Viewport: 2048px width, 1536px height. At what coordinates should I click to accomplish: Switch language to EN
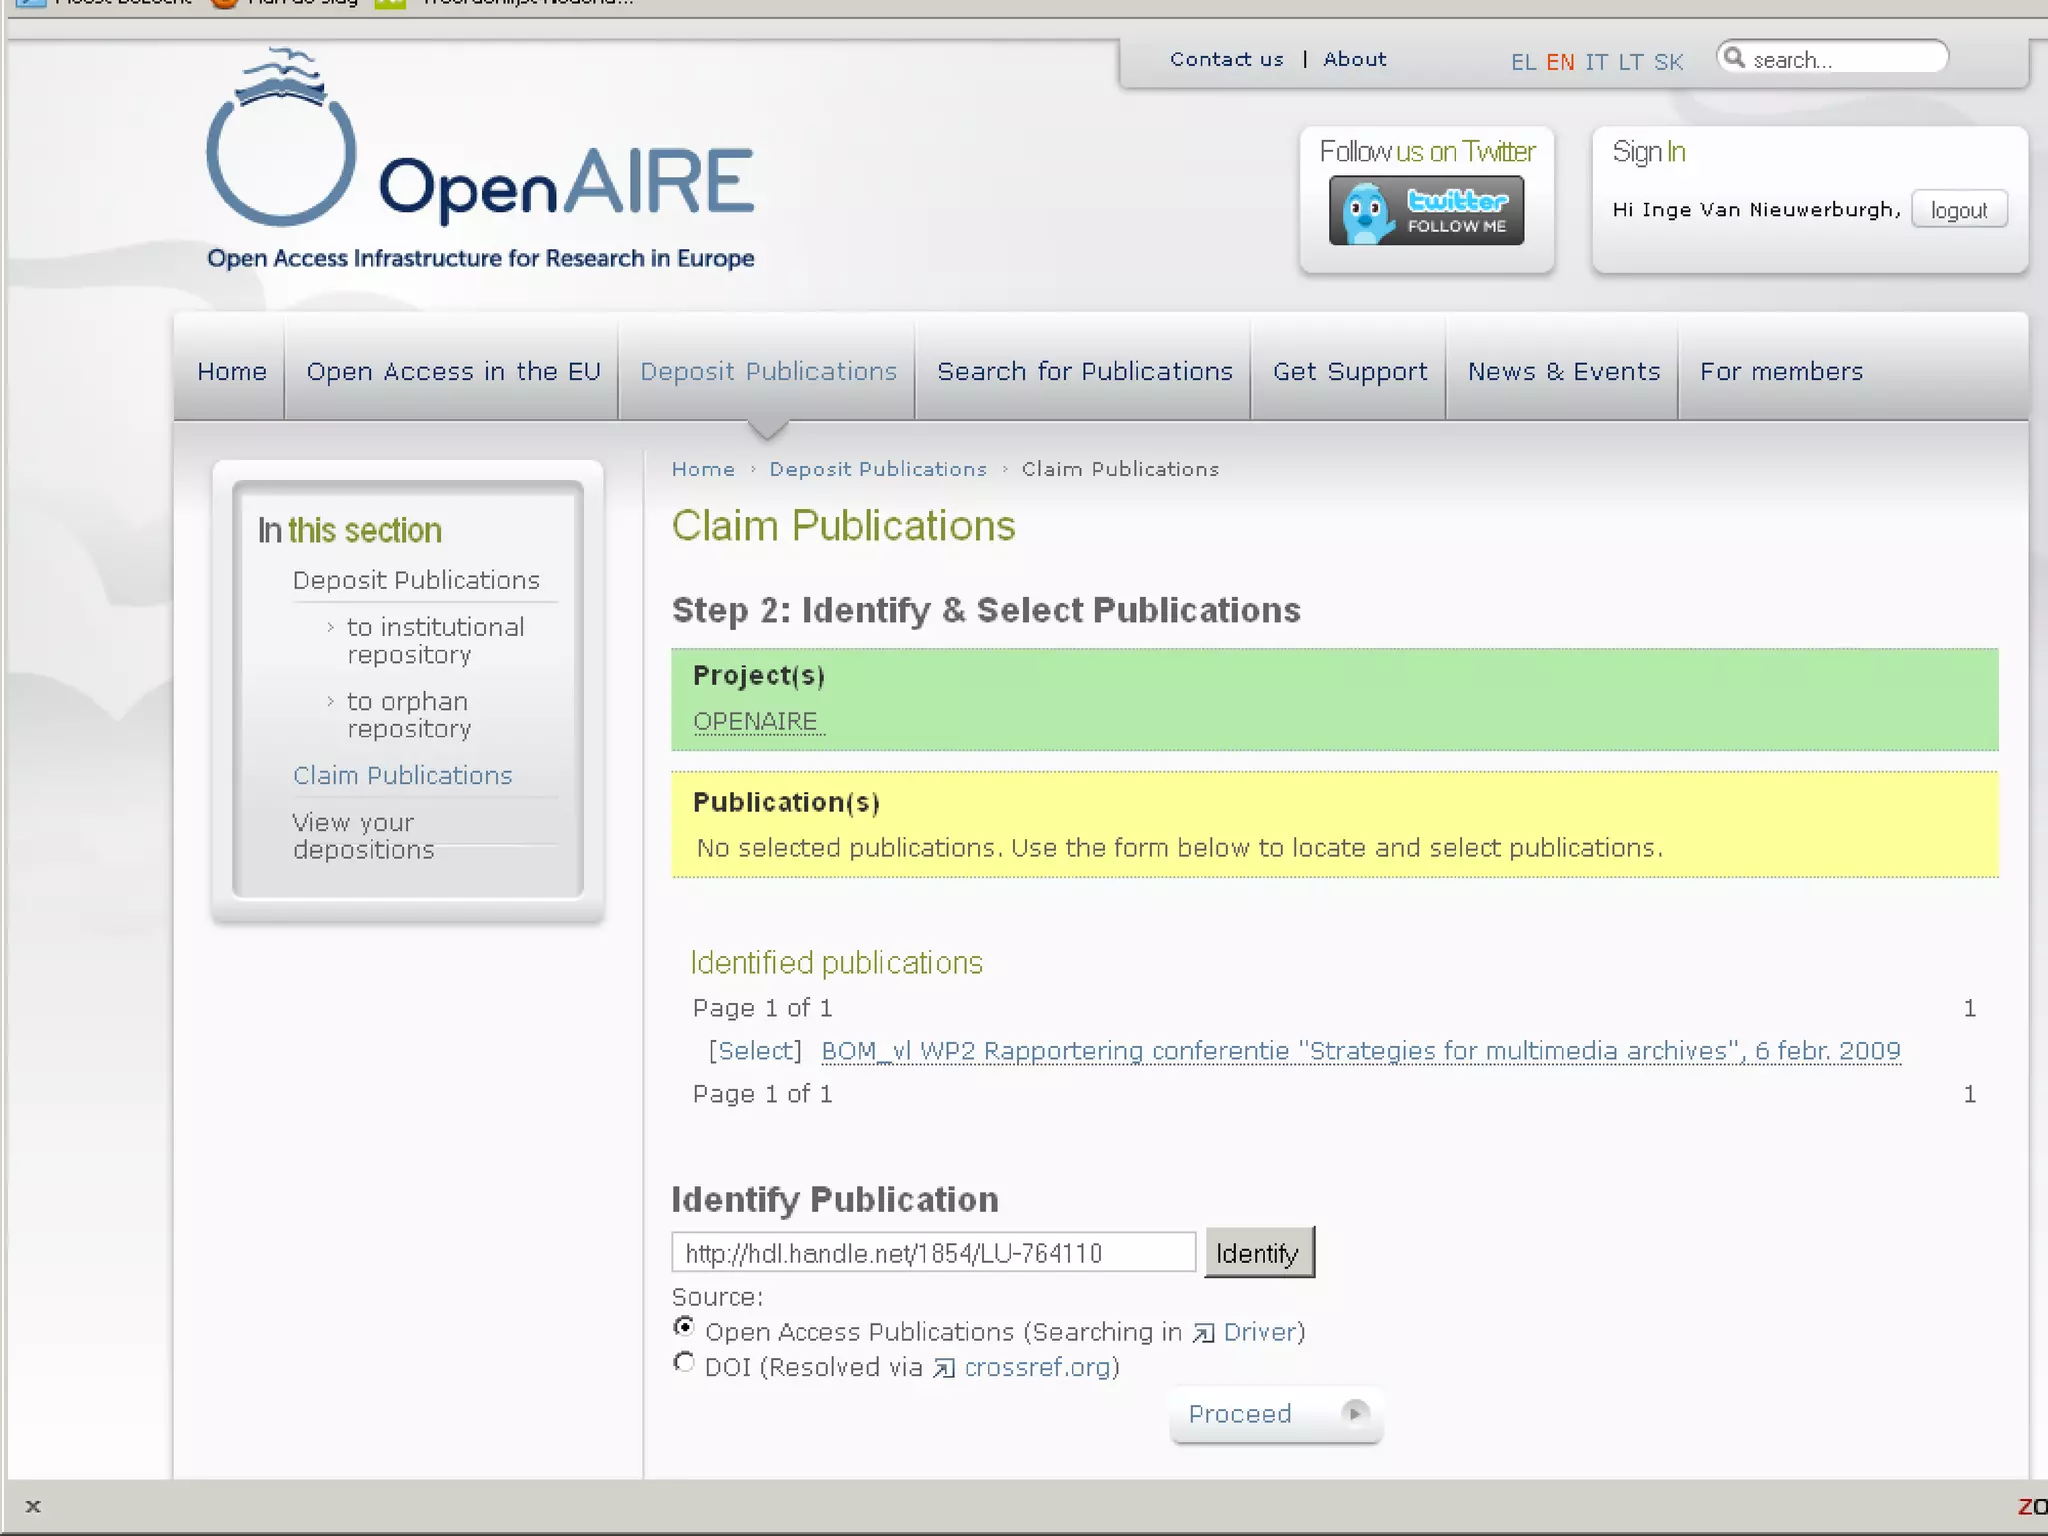click(1560, 62)
